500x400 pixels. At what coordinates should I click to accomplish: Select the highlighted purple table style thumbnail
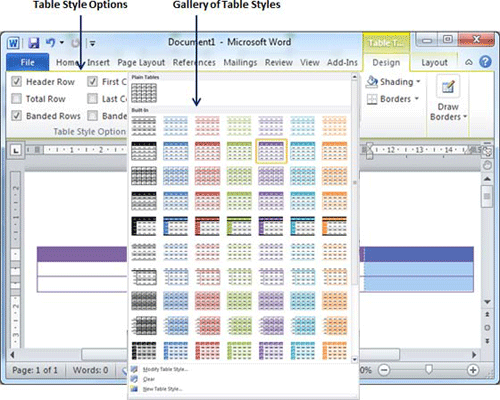click(271, 151)
